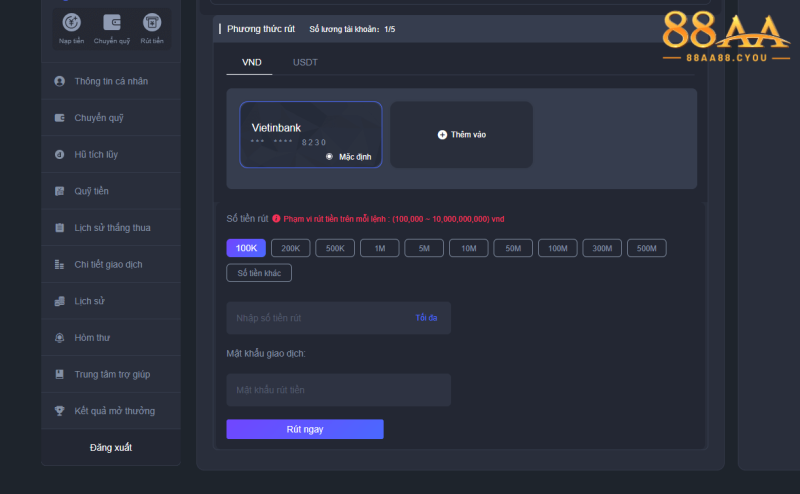Screen dimensions: 800x494
Task: Select the 50M amount button
Action: pyautogui.click(x=513, y=248)
